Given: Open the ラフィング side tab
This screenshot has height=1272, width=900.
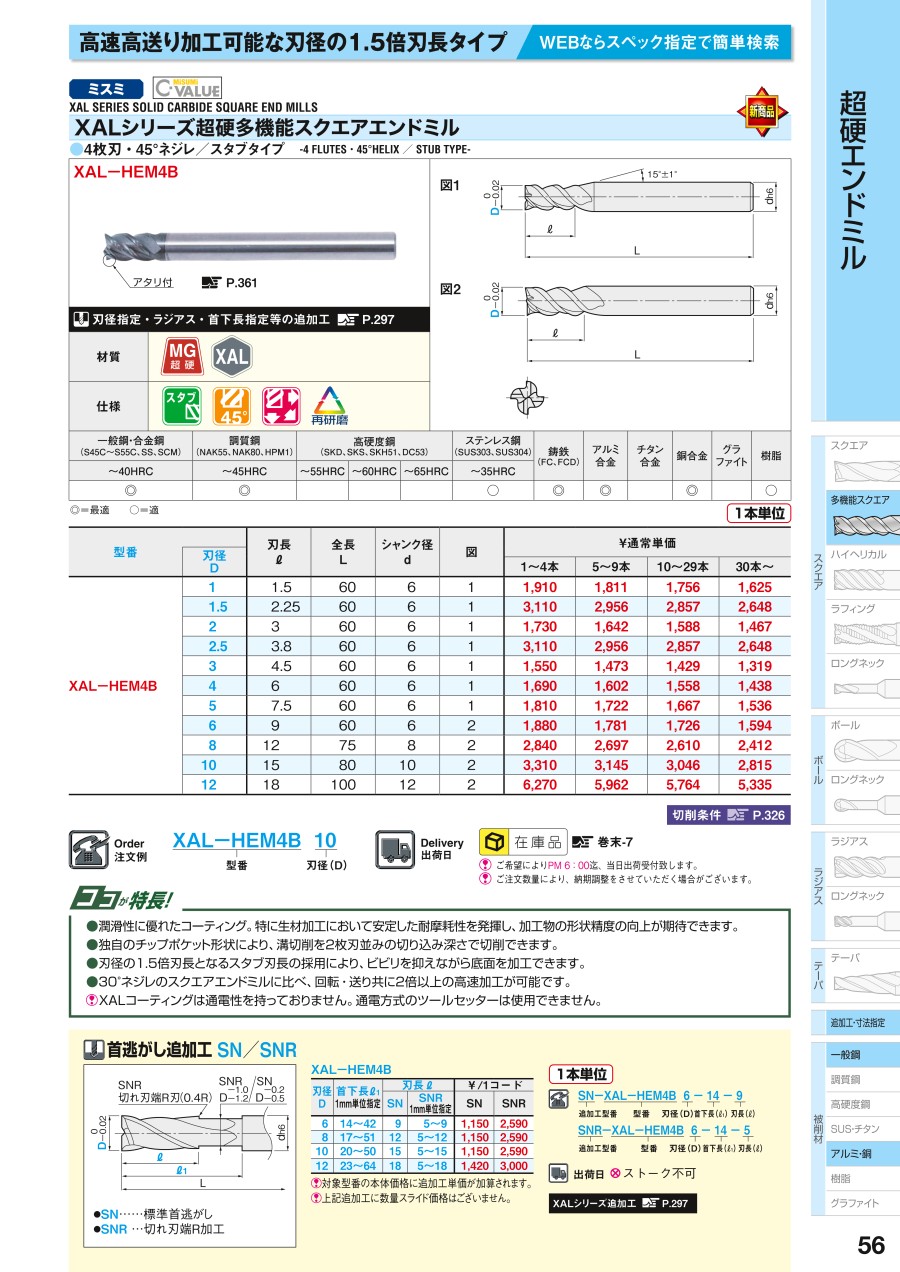Looking at the screenshot, I should pos(856,623).
